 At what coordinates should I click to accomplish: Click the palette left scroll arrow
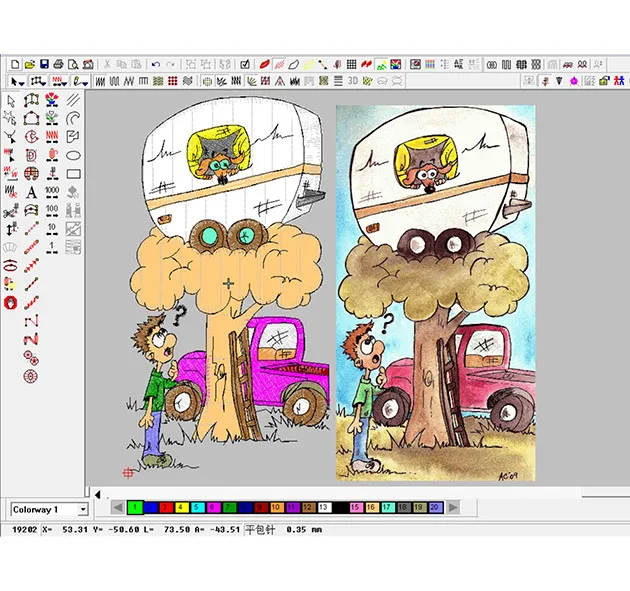(x=118, y=507)
